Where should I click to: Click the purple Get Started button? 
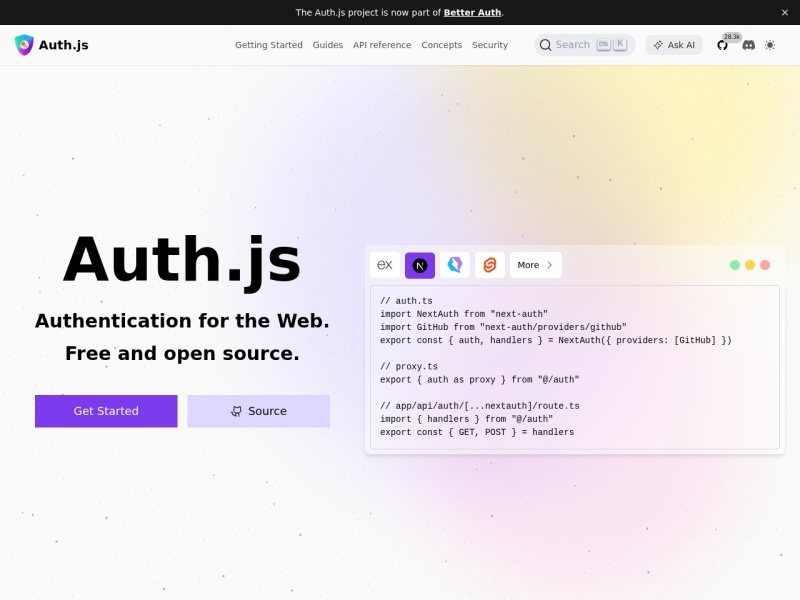(106, 411)
